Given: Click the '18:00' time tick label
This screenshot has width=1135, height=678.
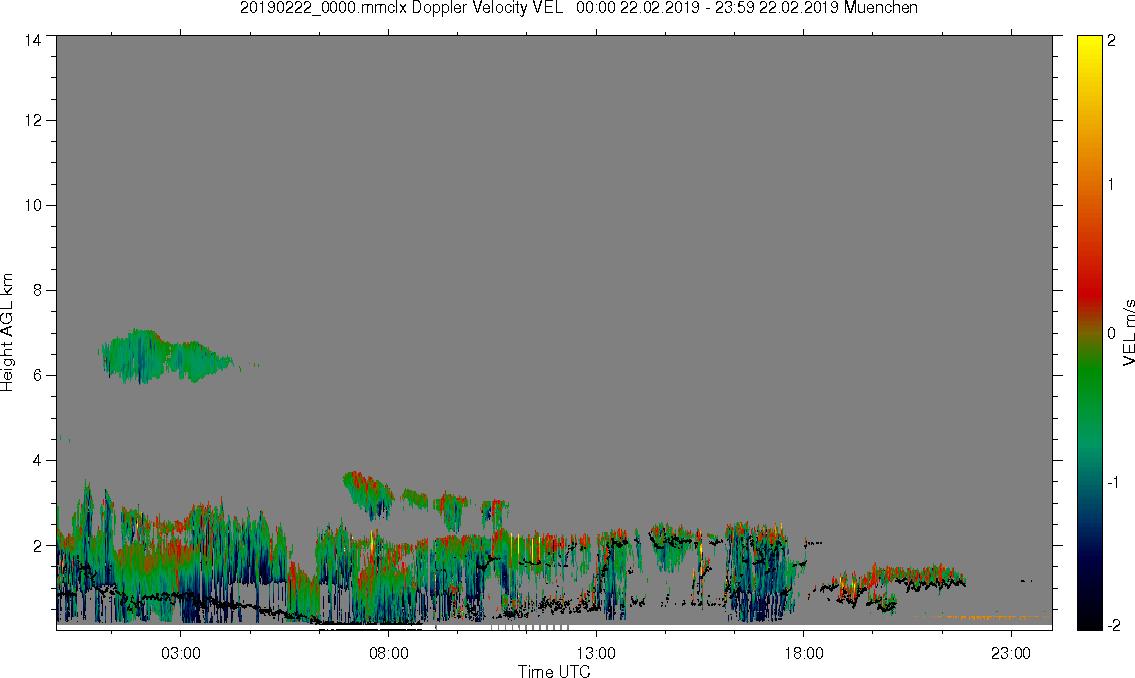Looking at the screenshot, I should coord(803,653).
